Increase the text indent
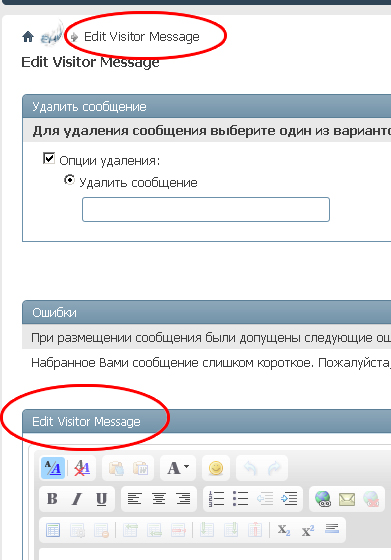This screenshot has width=391, height=560. point(289,499)
